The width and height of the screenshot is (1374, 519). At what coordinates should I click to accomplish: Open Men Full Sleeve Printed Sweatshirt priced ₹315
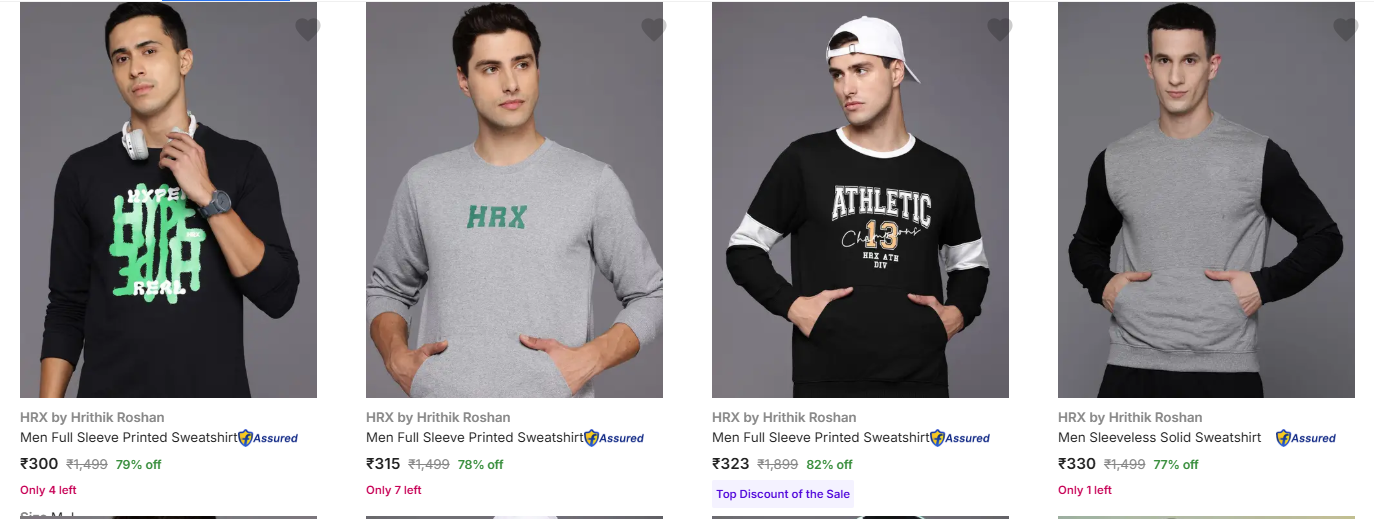tap(474, 438)
